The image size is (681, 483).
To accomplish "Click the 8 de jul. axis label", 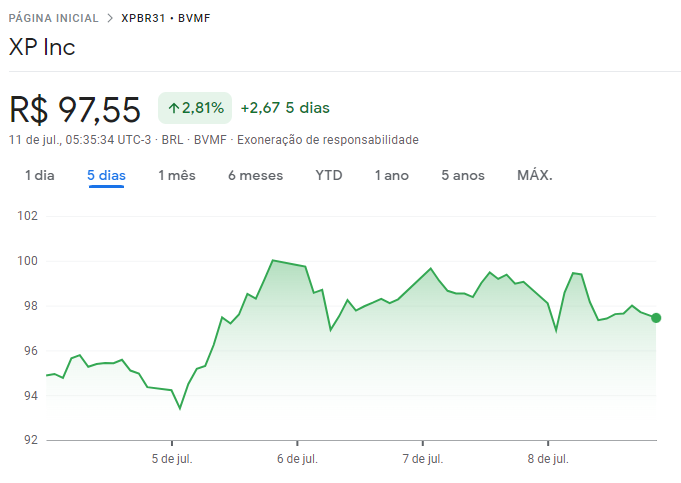I will [548, 459].
